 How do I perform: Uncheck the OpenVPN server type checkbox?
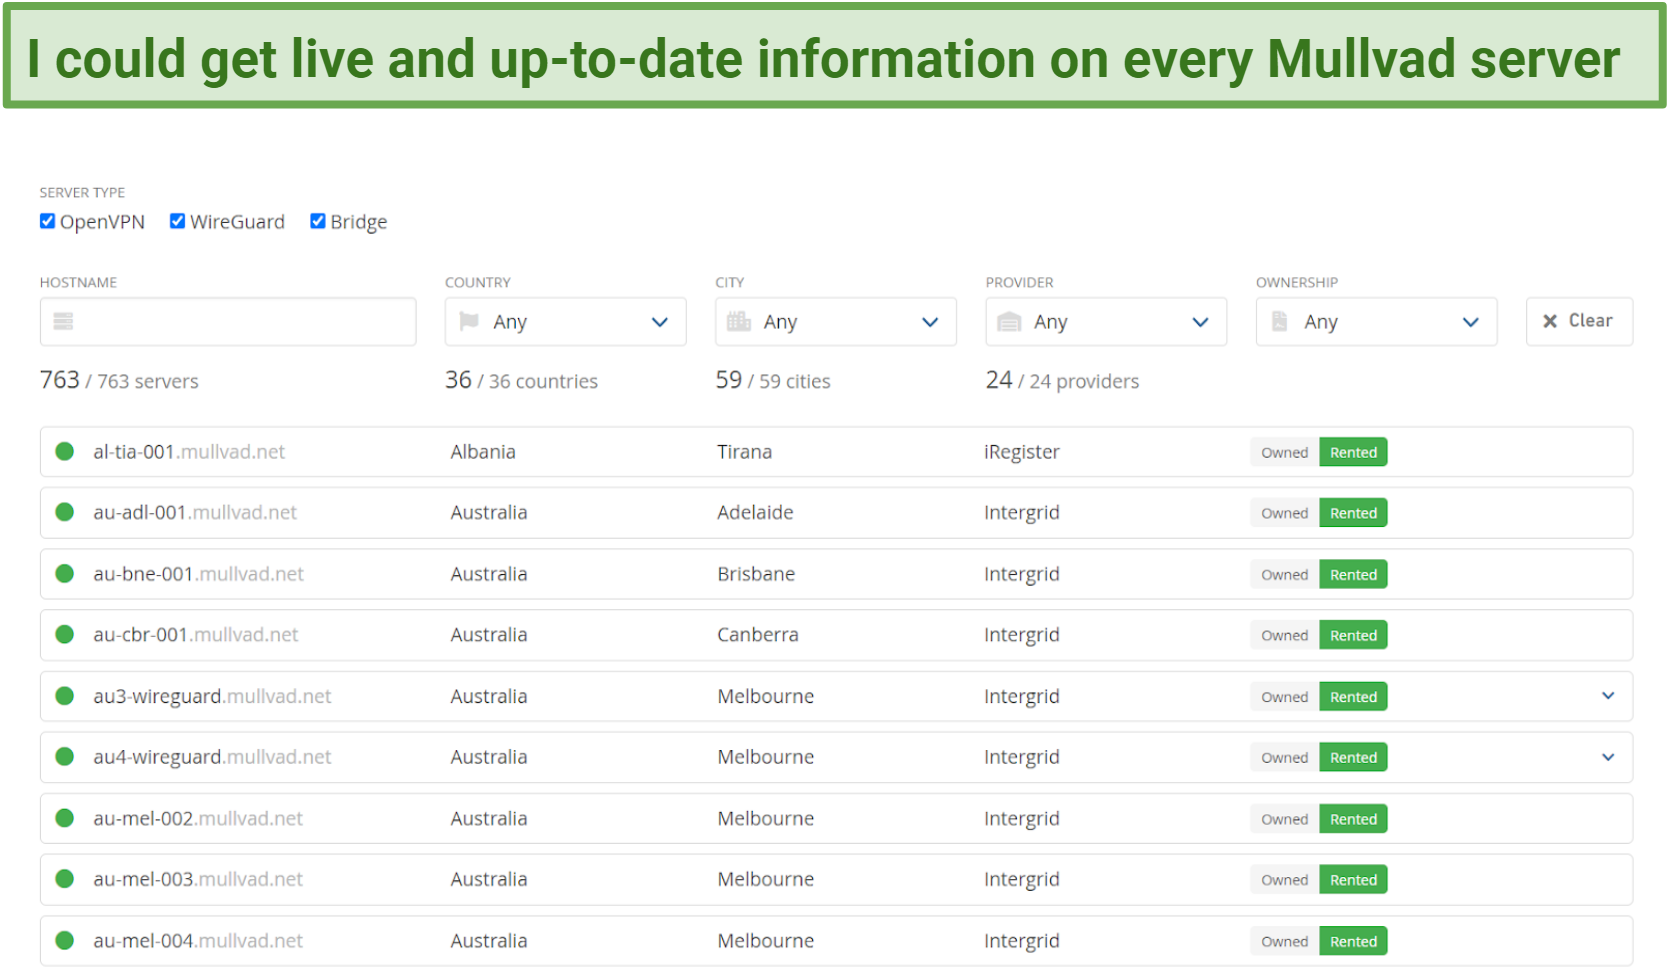tap(48, 221)
